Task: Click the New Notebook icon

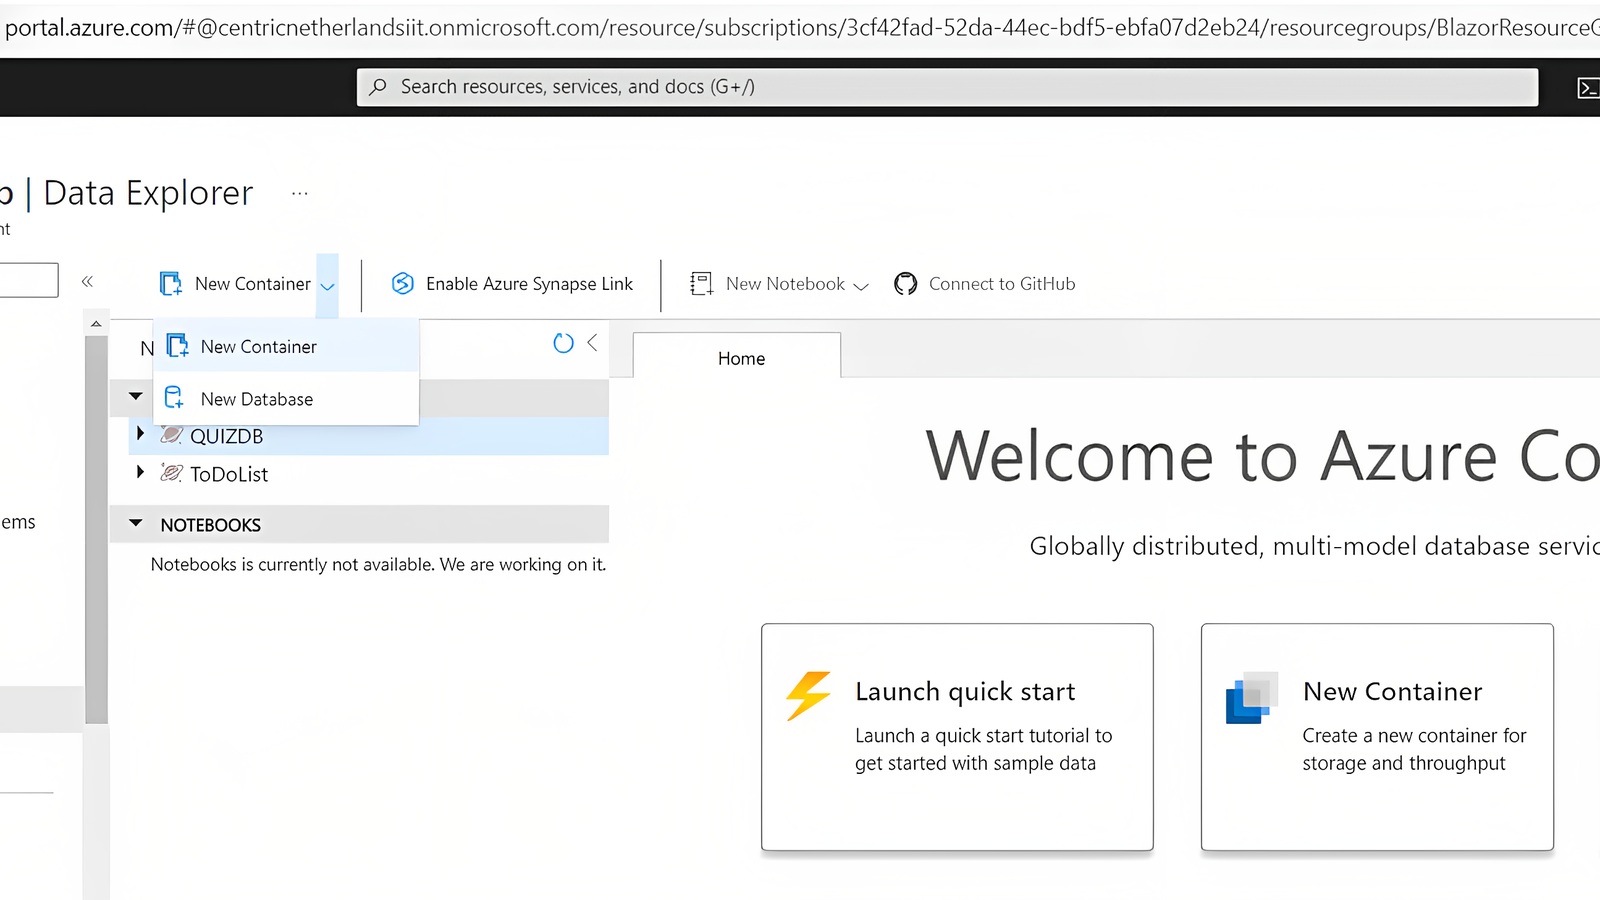Action: click(x=701, y=284)
